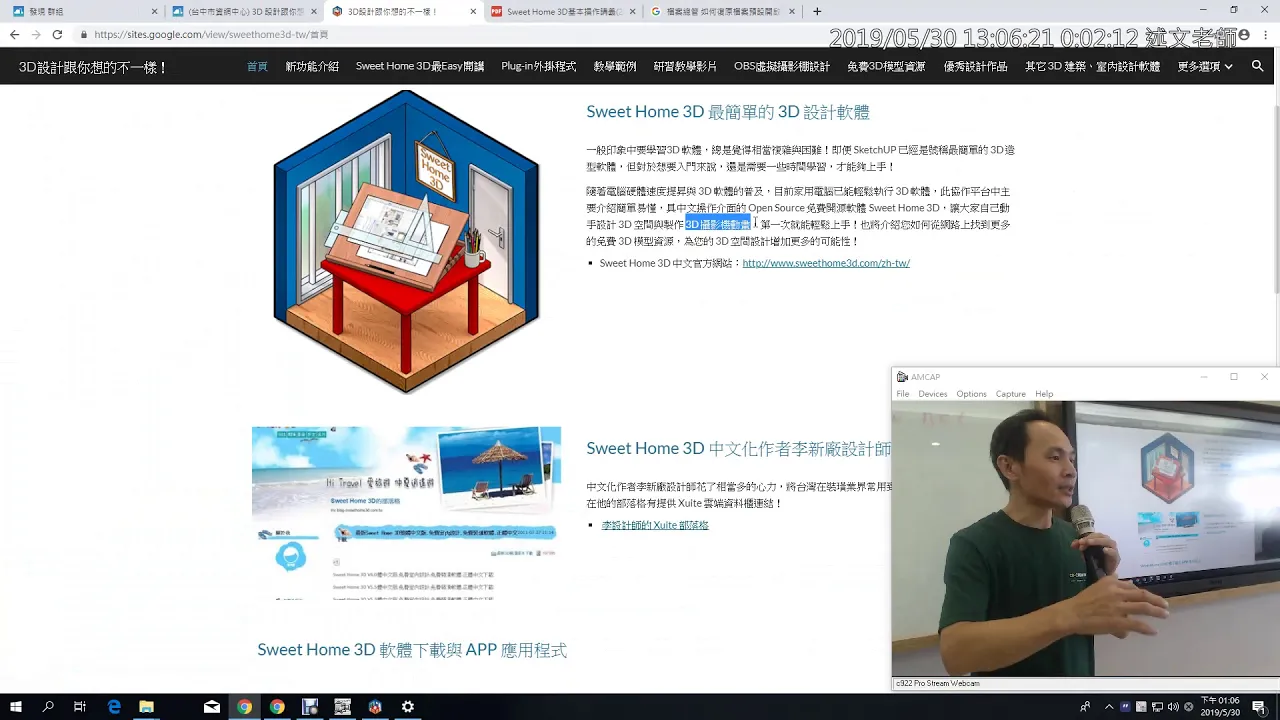Open Task View on the taskbar

click(x=80, y=707)
